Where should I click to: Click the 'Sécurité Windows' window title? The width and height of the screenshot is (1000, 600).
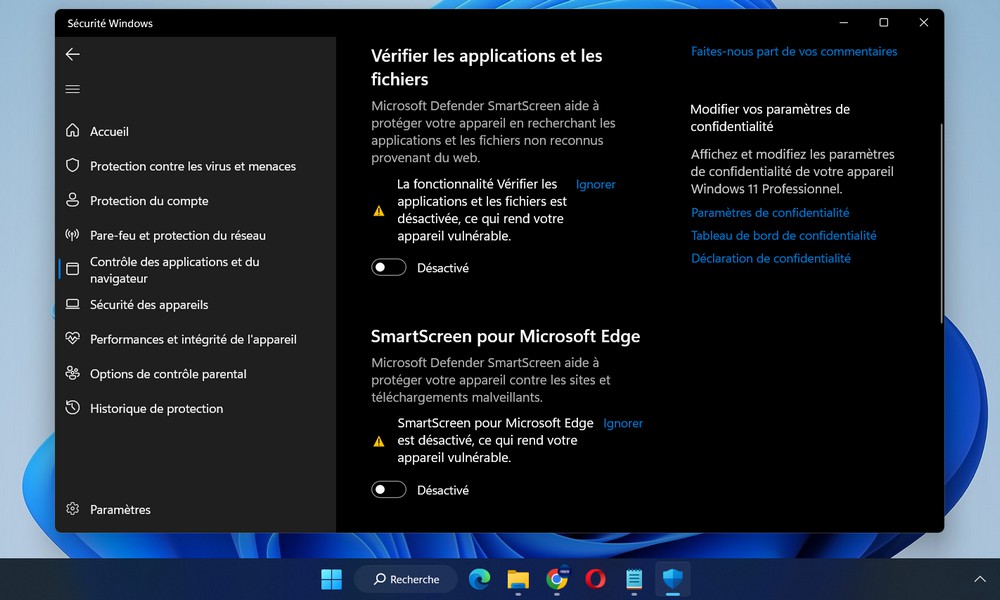coord(110,23)
